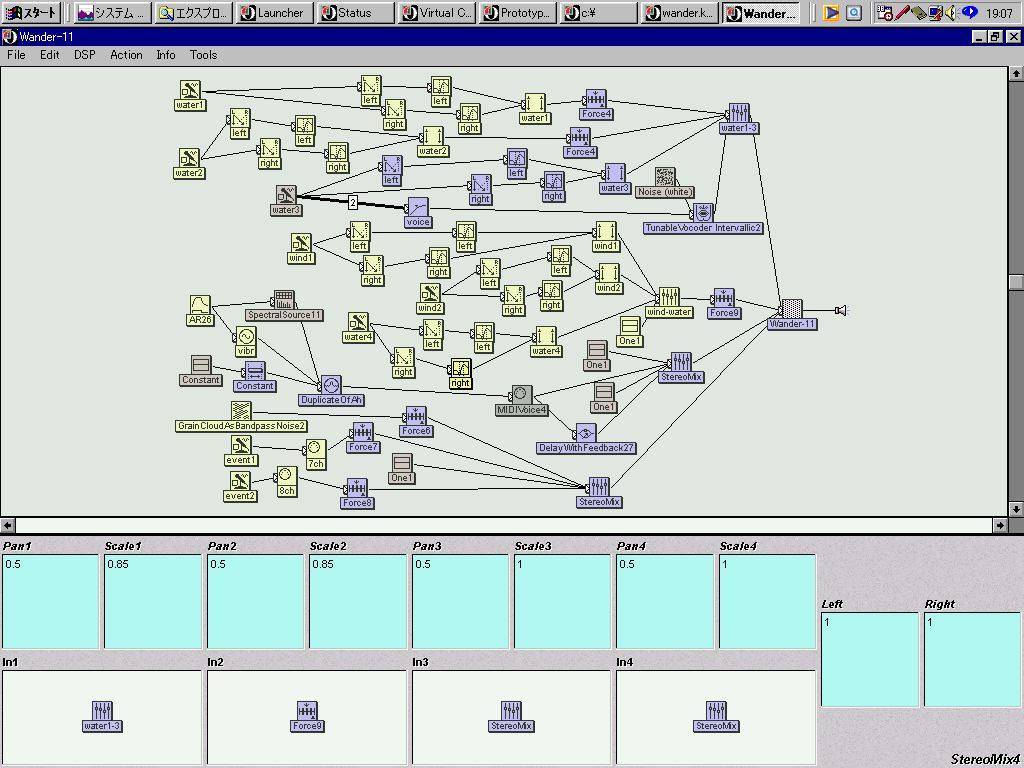Click the 7ch channelizer node
Viewport: 1024px width, 768px height.
click(x=315, y=455)
